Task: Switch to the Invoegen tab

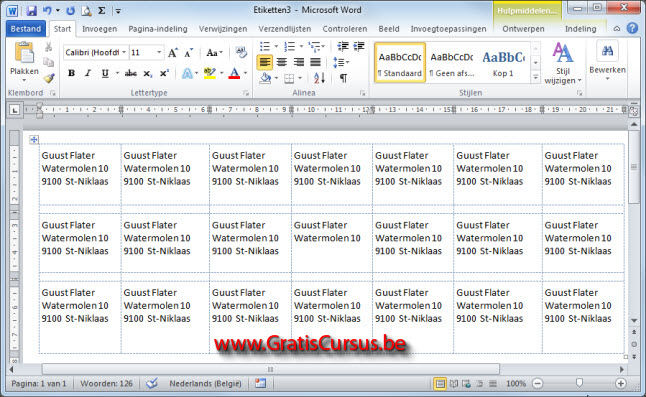Action: coord(99,29)
